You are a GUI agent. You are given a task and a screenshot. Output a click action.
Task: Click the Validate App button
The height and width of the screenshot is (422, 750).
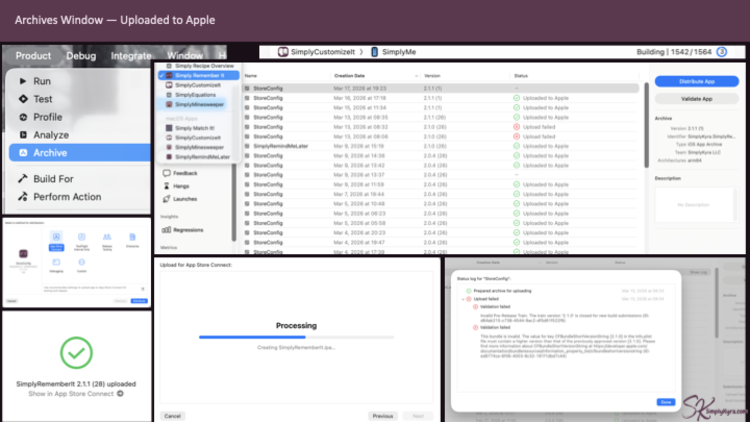[696, 99]
